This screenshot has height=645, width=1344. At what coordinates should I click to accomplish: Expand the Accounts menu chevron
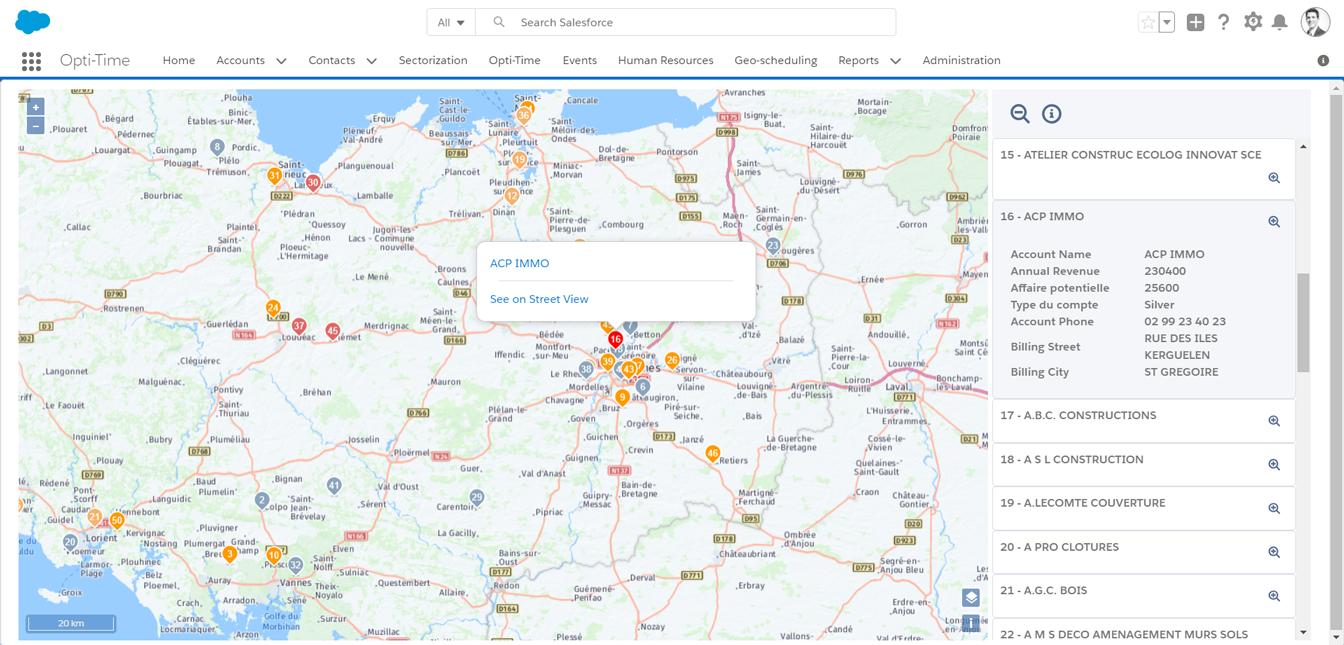point(281,61)
